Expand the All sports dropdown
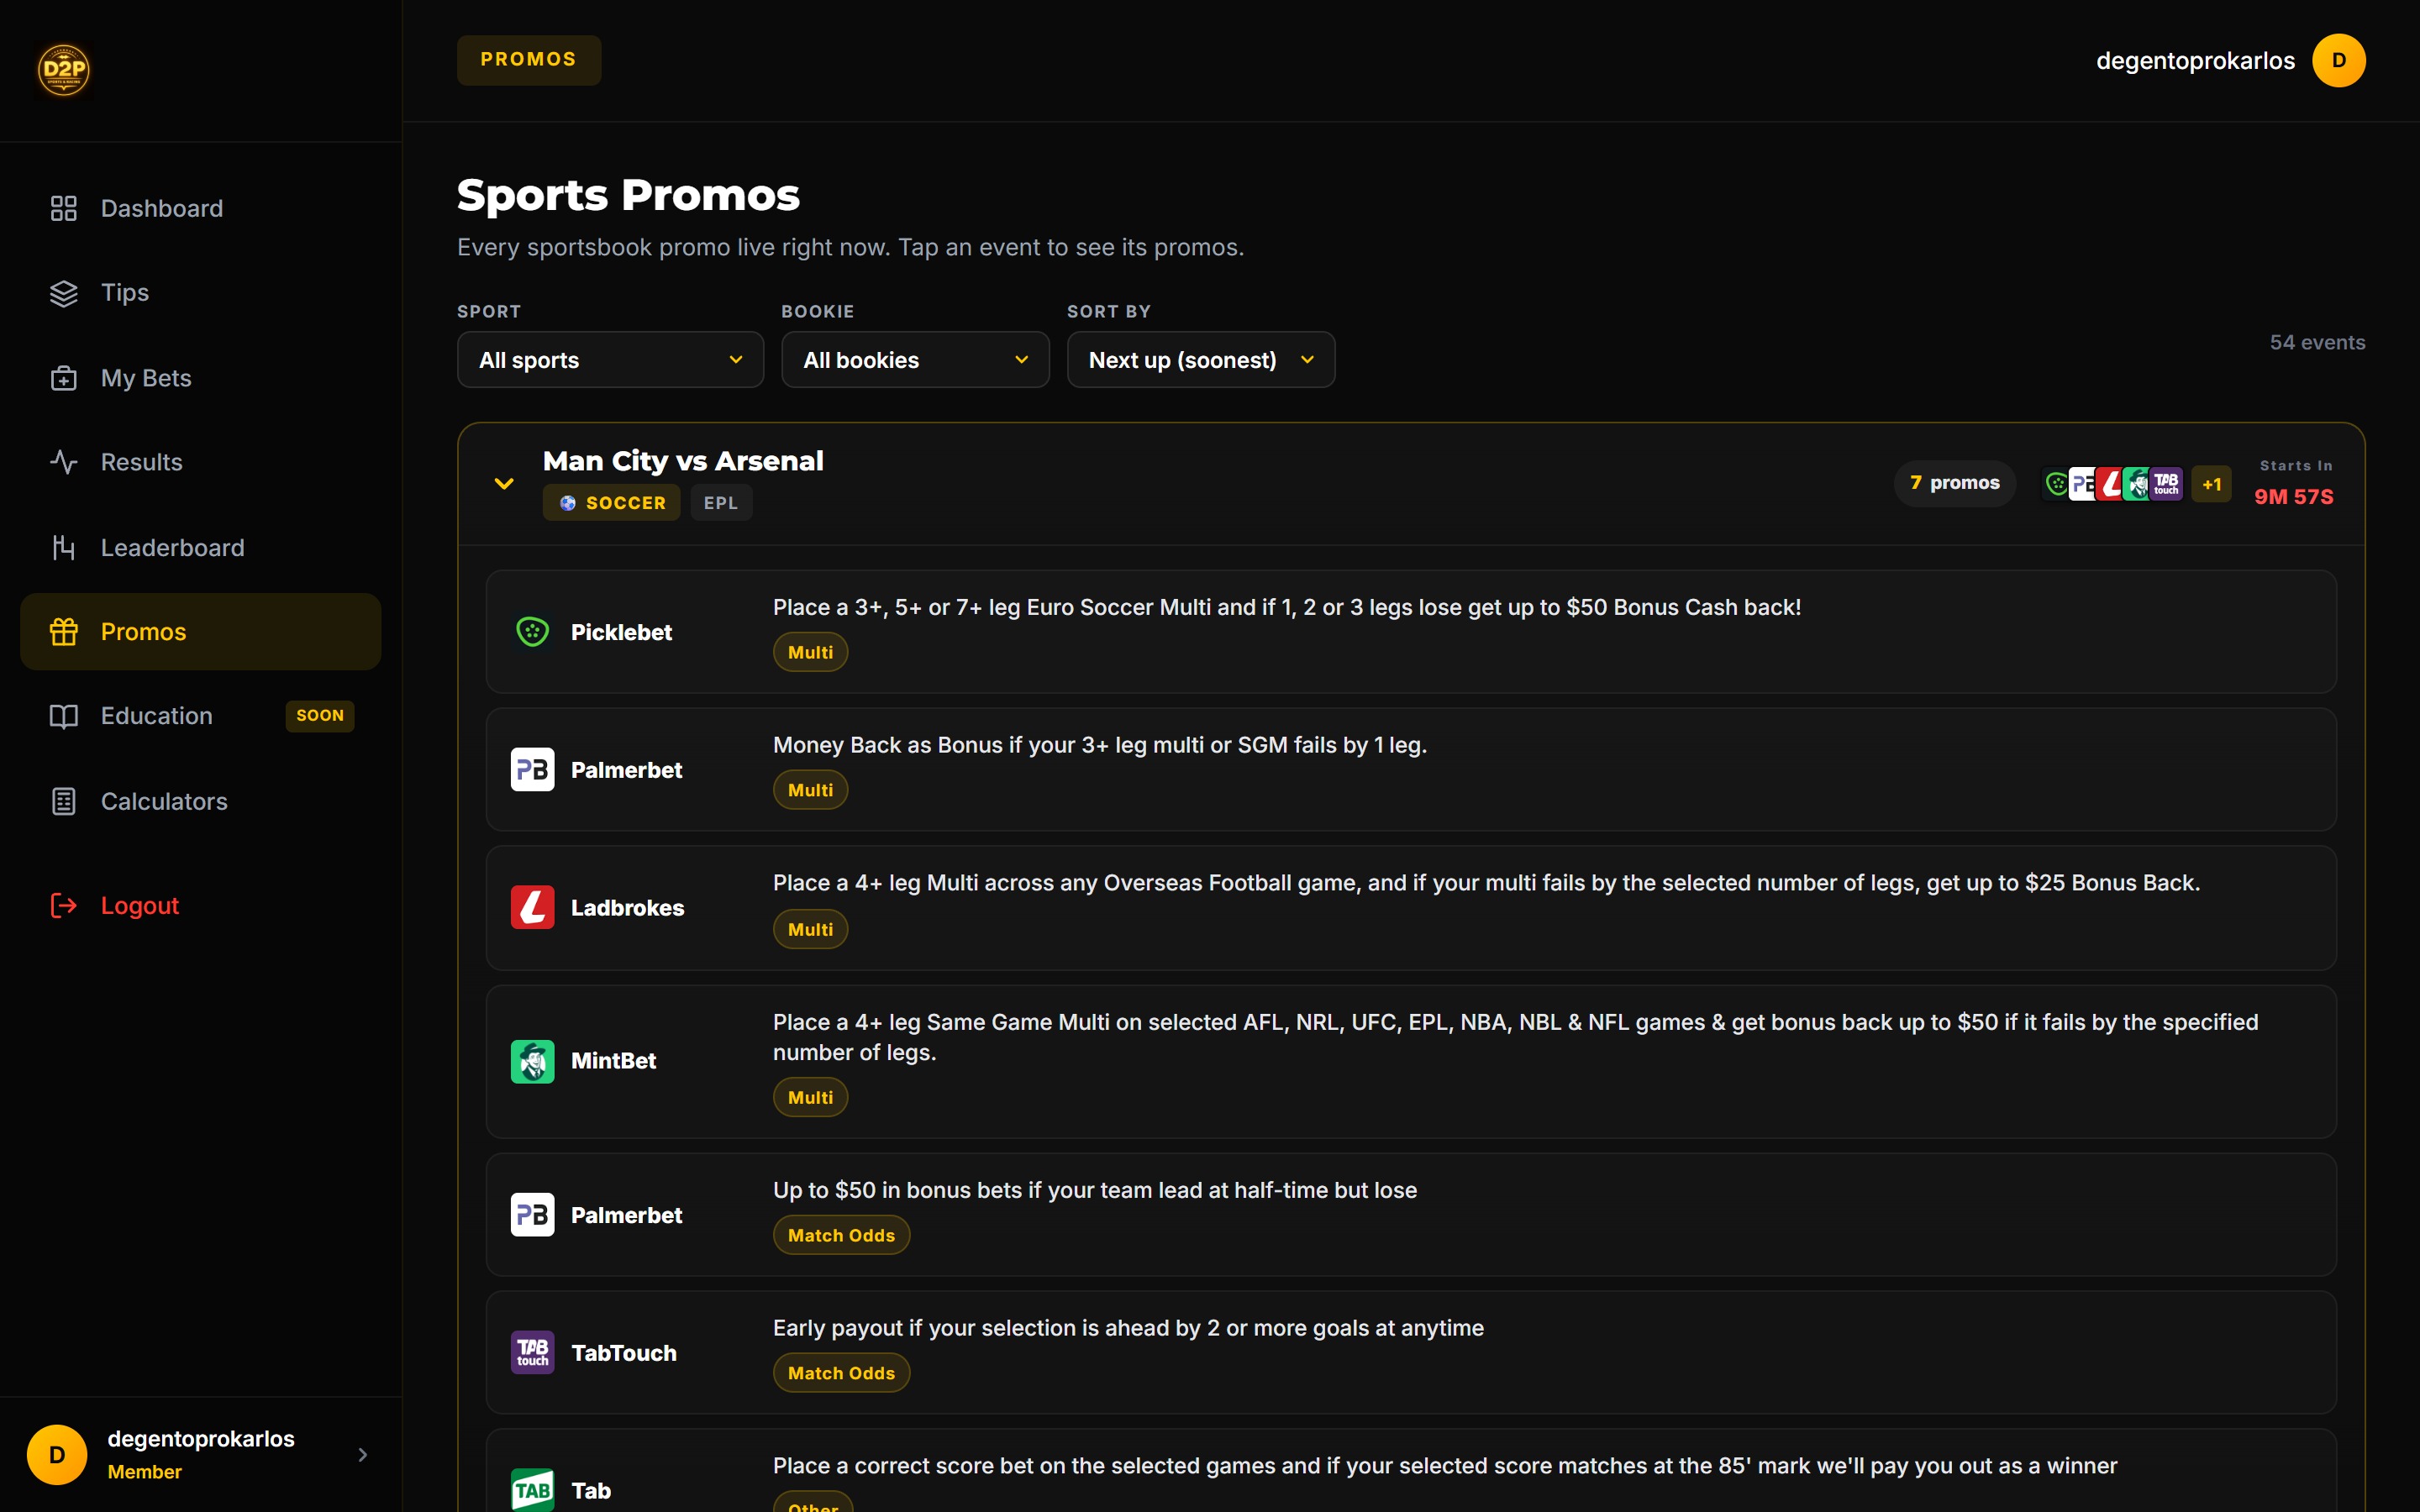This screenshot has width=2420, height=1512. pyautogui.click(x=609, y=359)
